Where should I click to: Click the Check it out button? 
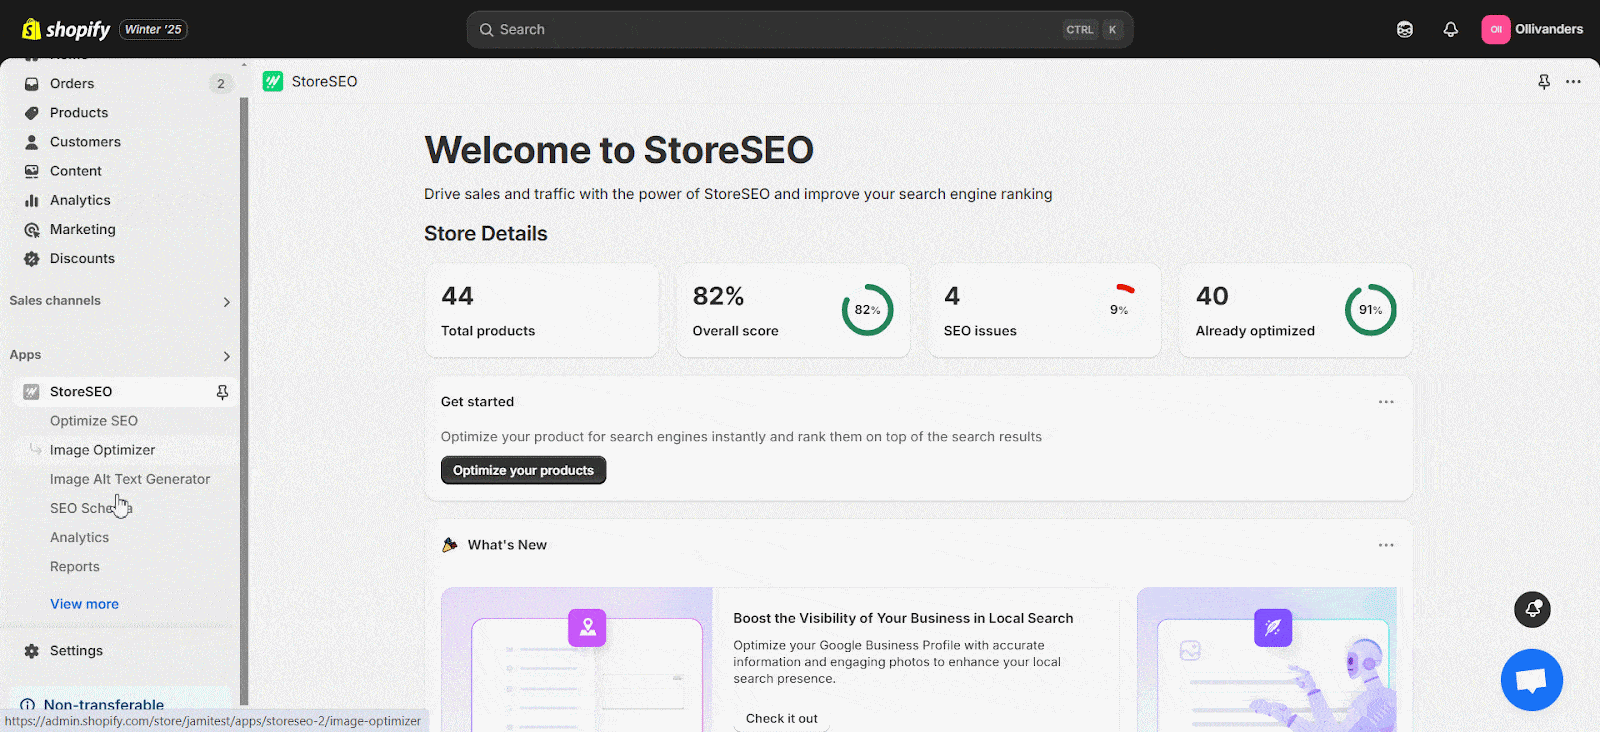pos(781,718)
